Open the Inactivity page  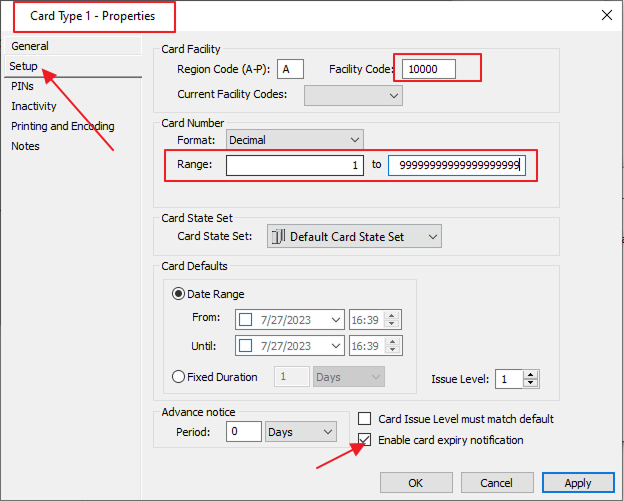pos(33,106)
